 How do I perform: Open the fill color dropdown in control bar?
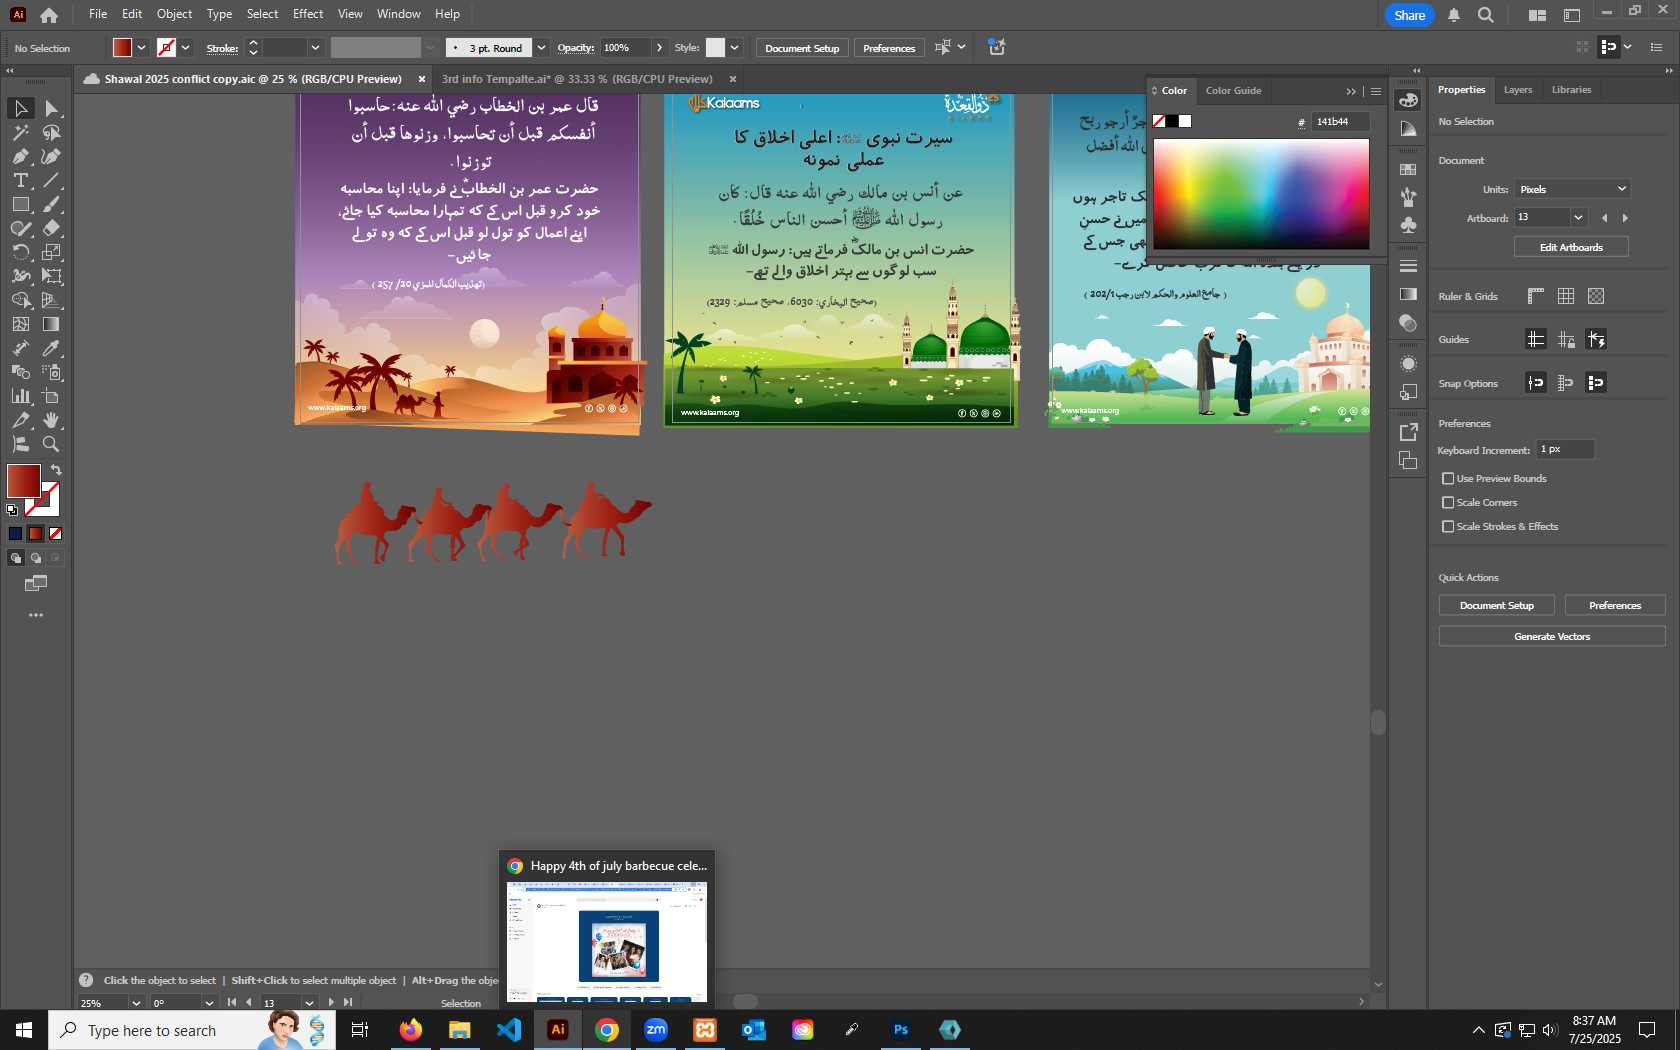tap(141, 48)
